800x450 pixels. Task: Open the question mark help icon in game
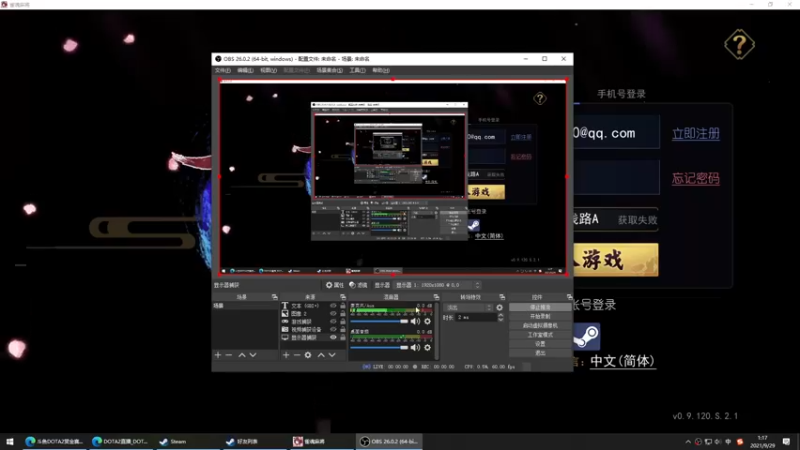(739, 45)
